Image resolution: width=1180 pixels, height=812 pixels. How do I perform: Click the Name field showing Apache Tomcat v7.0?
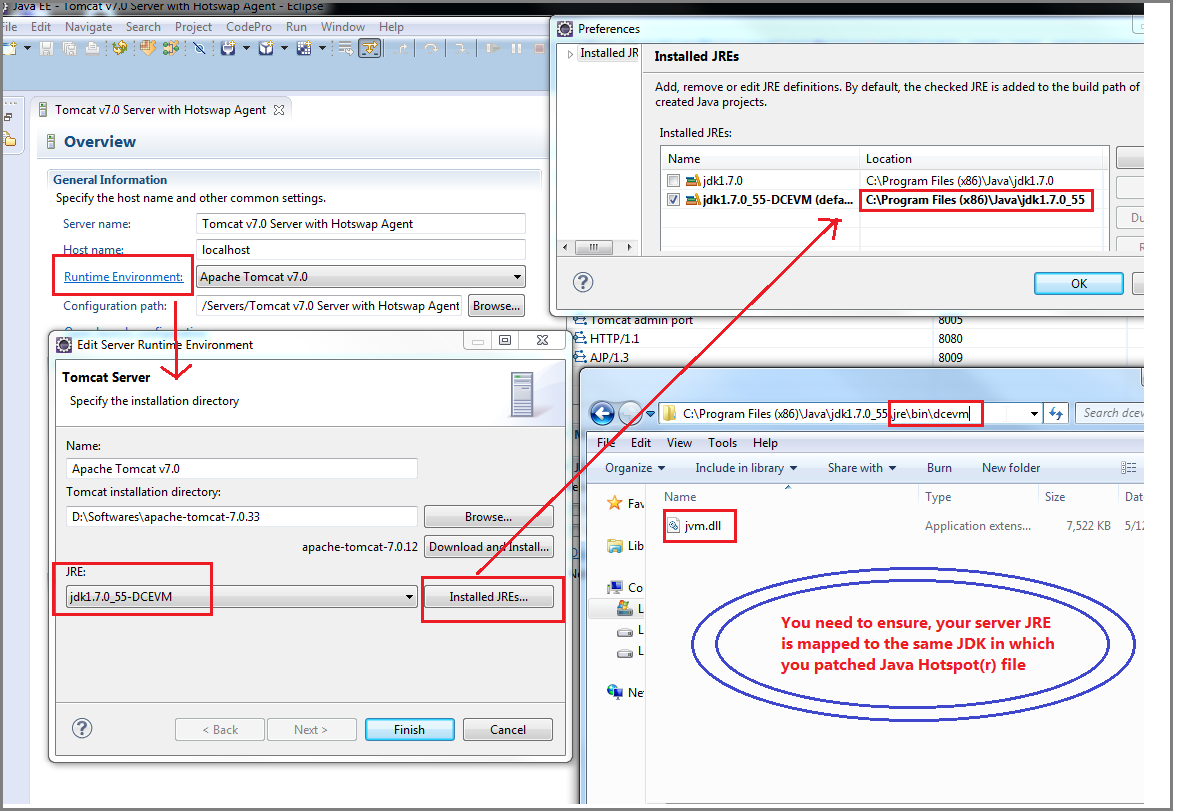click(242, 468)
